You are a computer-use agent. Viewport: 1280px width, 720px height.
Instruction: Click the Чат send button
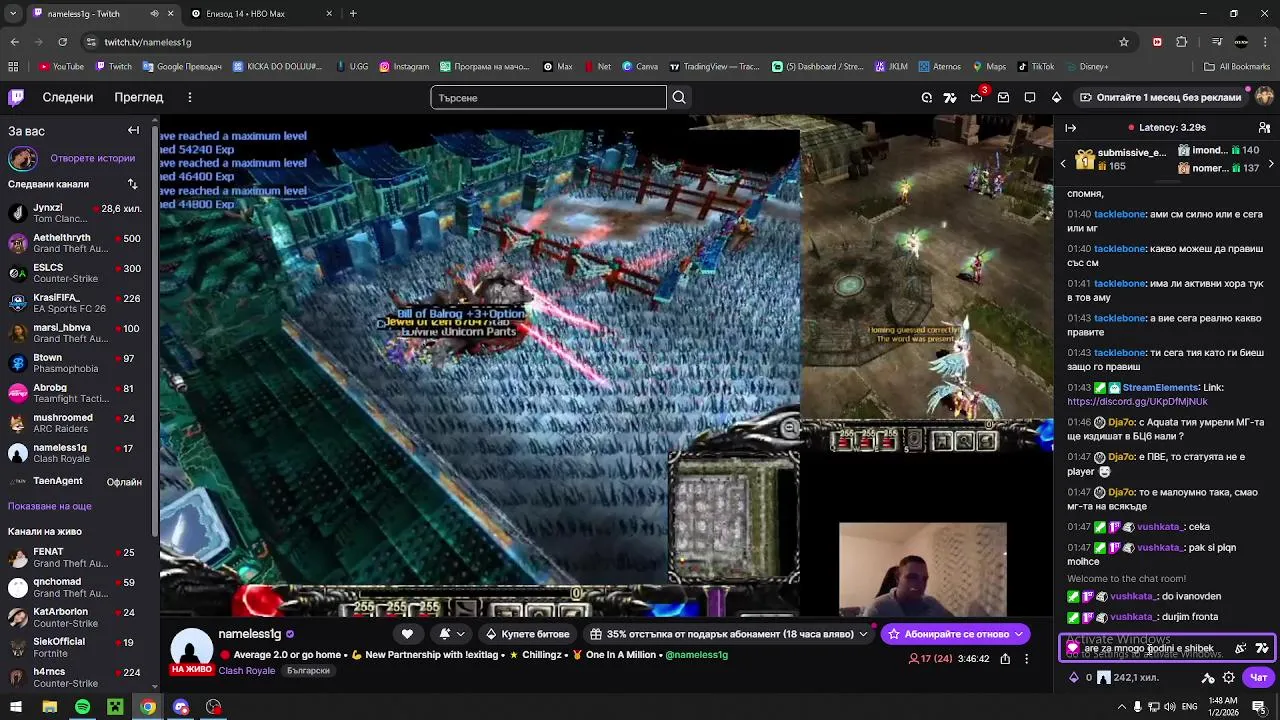[x=1259, y=677]
